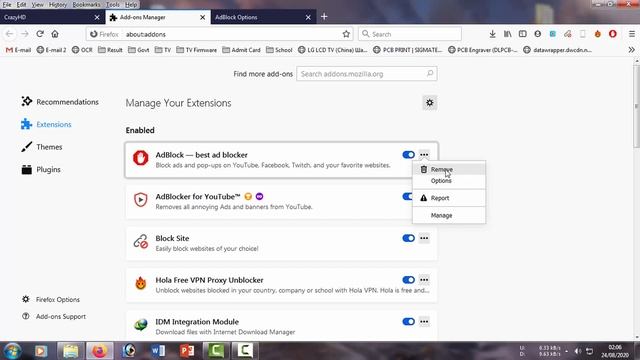Toggle off the Block Site extension
This screenshot has width=640, height=360.
click(408, 238)
